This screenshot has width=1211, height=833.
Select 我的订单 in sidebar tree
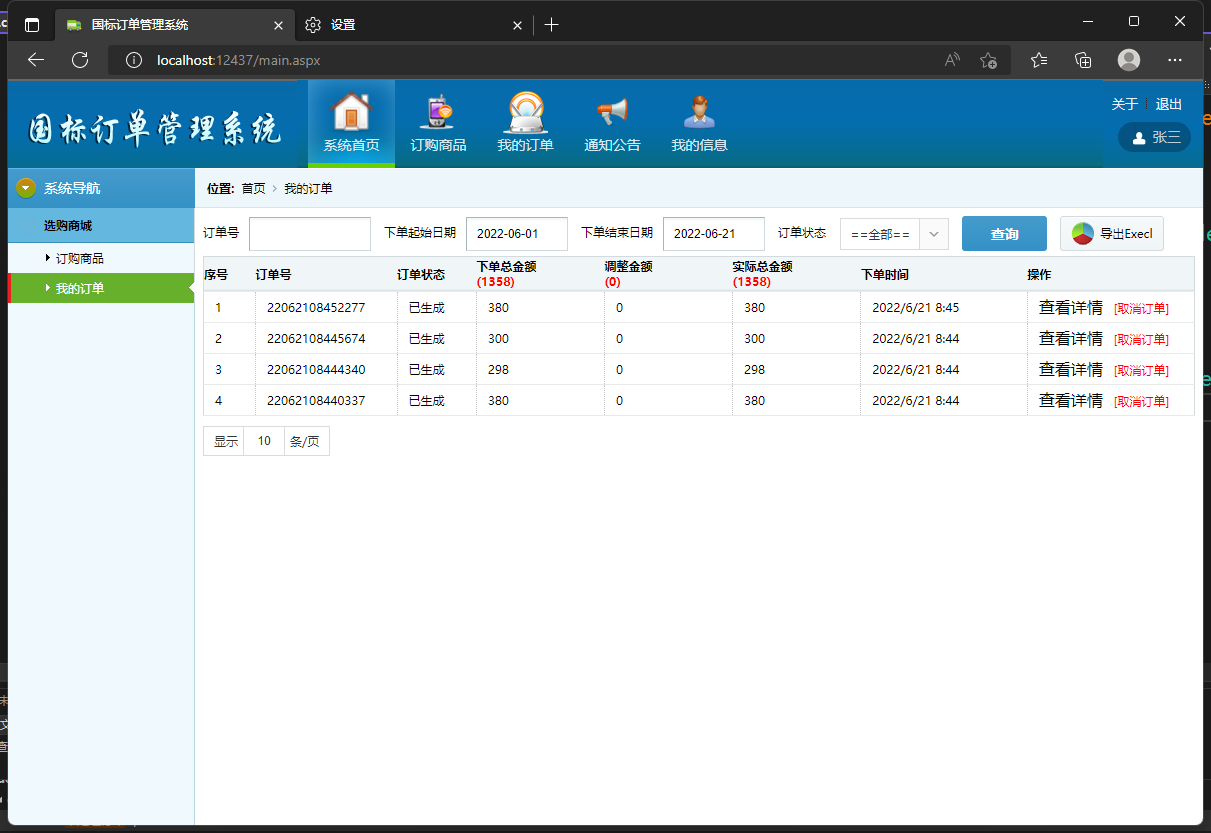[x=79, y=289]
